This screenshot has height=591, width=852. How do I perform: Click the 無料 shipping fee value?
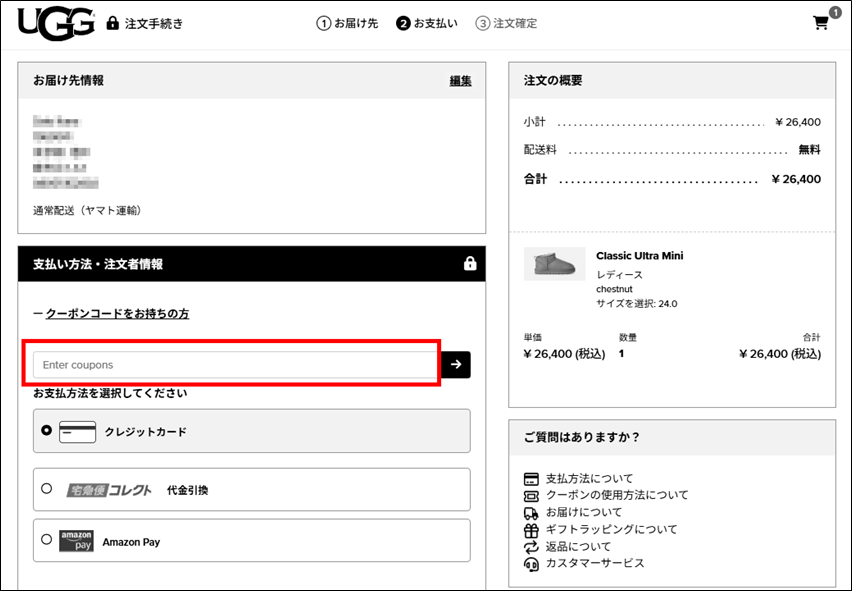[x=810, y=150]
